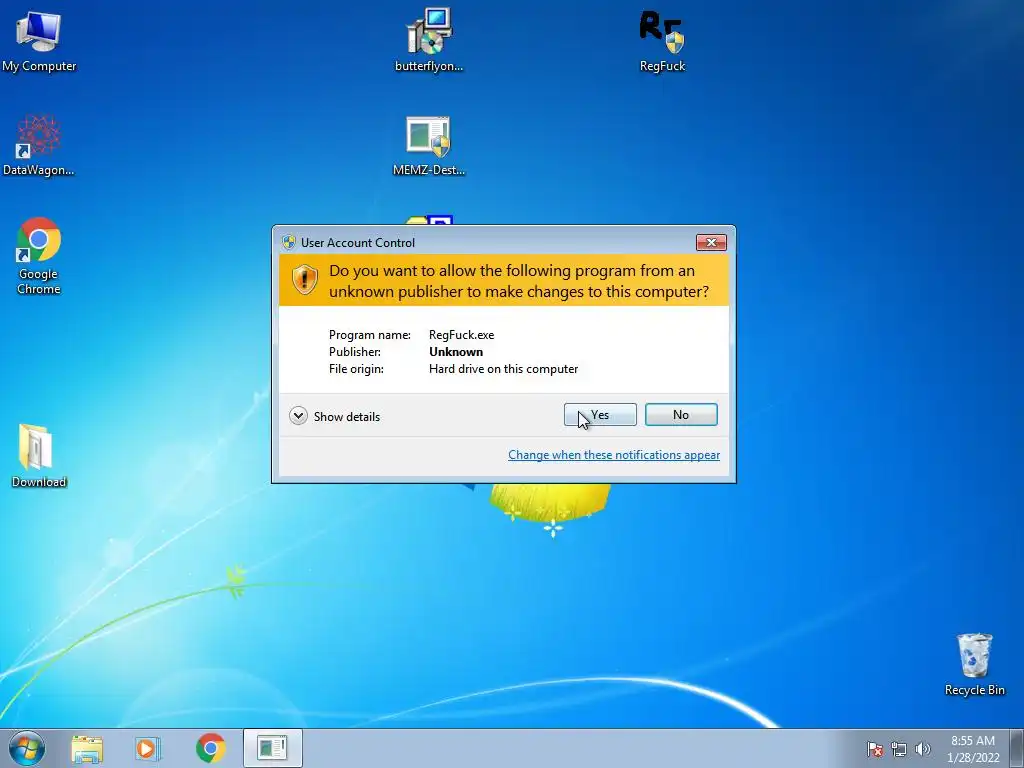
Task: Open Change when these notifications appear link
Action: 614,455
